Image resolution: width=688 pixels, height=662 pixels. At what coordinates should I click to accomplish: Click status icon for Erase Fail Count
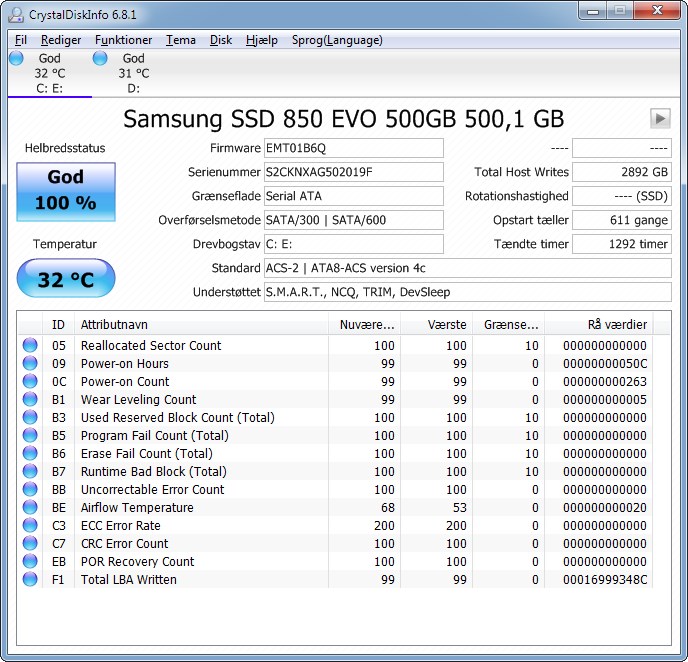point(30,453)
